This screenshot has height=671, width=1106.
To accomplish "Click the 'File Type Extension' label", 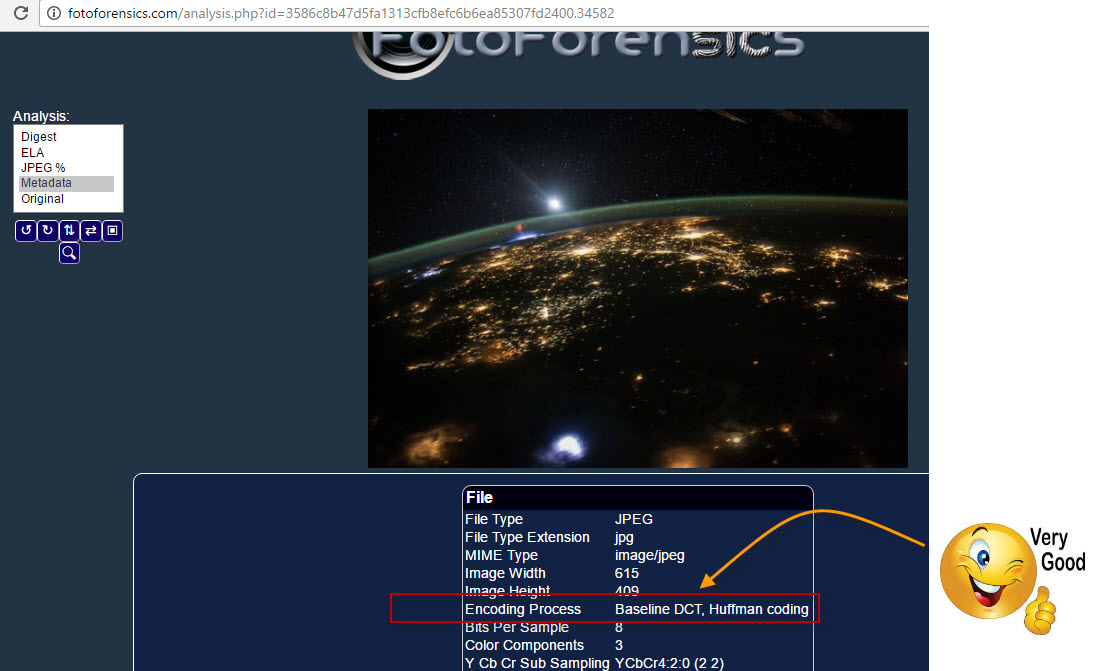I will click(527, 538).
